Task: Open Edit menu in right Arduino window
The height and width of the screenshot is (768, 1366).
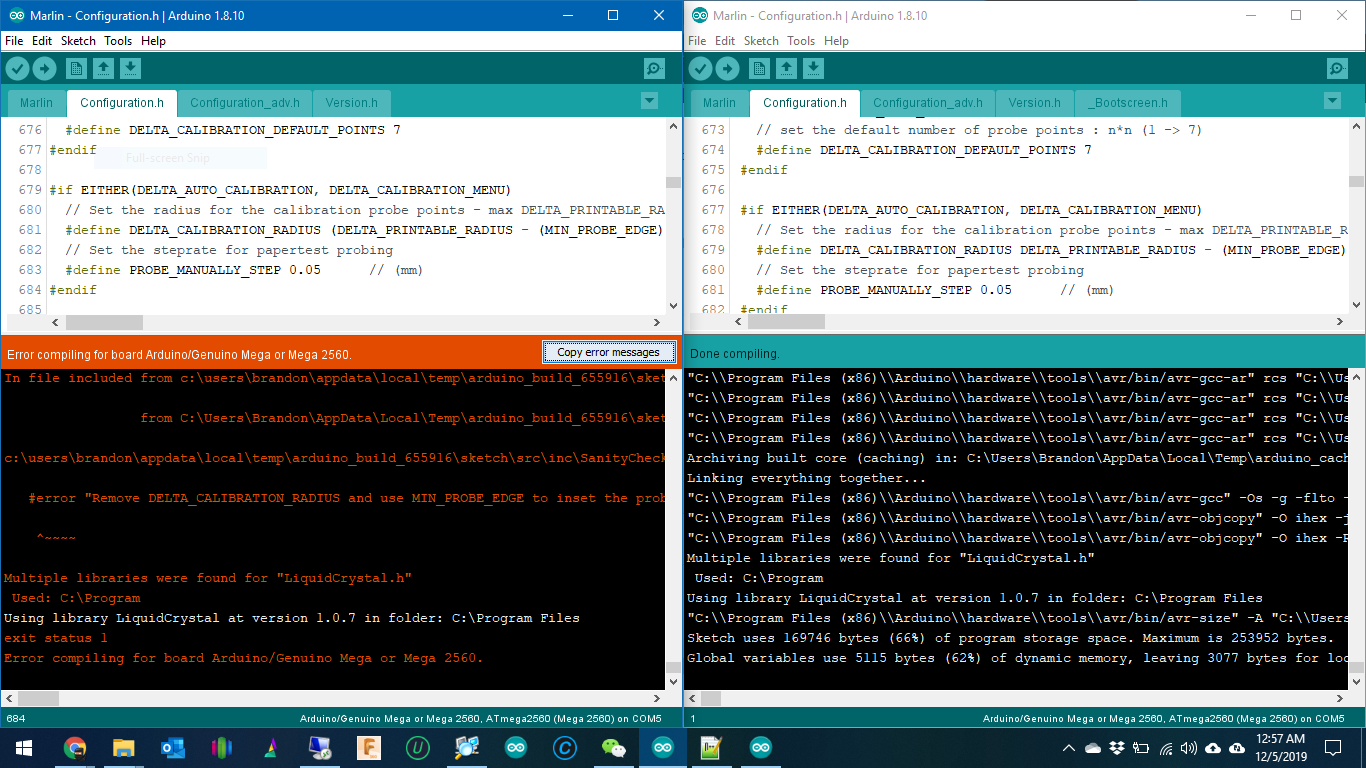Action: 725,41
